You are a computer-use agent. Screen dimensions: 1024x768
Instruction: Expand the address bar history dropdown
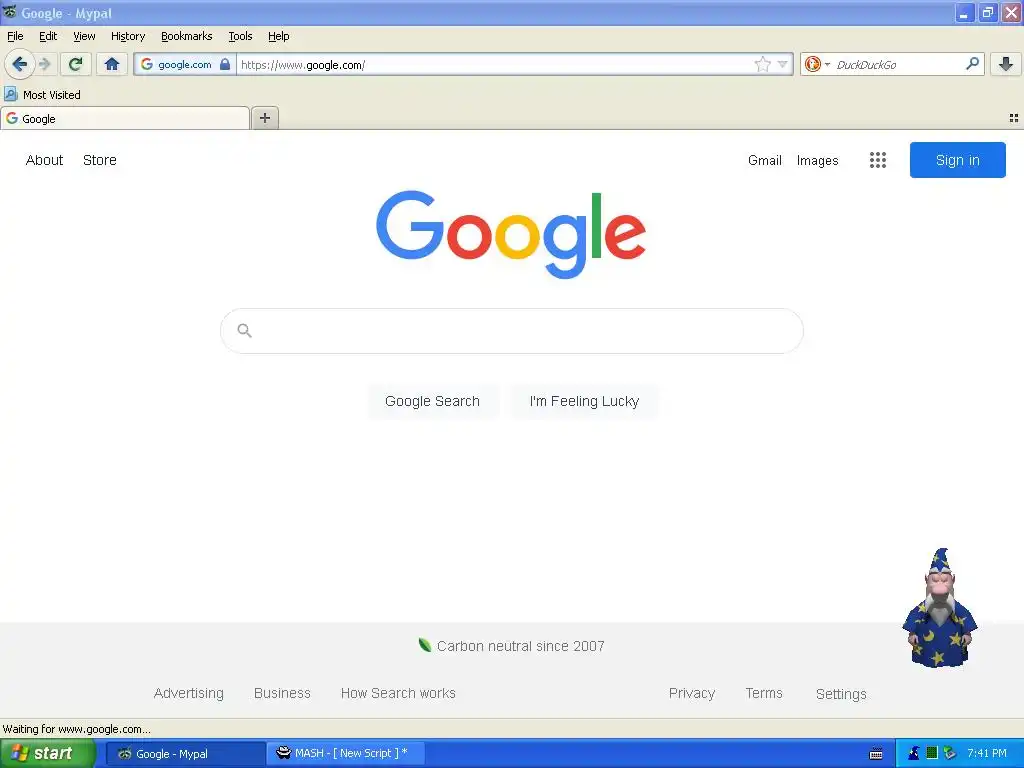(782, 64)
